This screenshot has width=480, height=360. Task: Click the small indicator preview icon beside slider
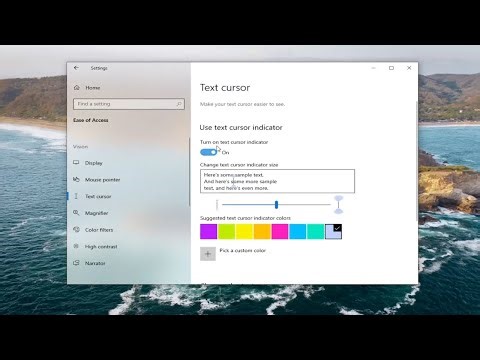coord(217,205)
